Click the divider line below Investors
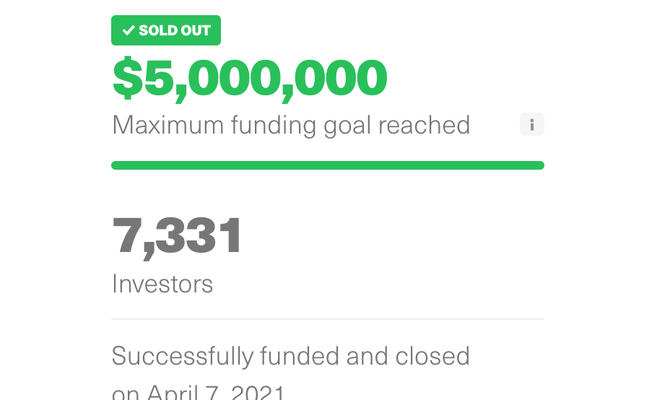 click(328, 319)
